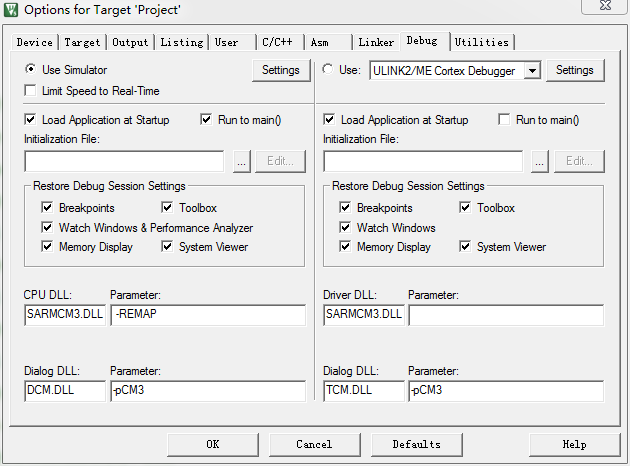Toggle debugger System Viewer checkbox
This screenshot has width=630, height=466.
click(x=465, y=246)
